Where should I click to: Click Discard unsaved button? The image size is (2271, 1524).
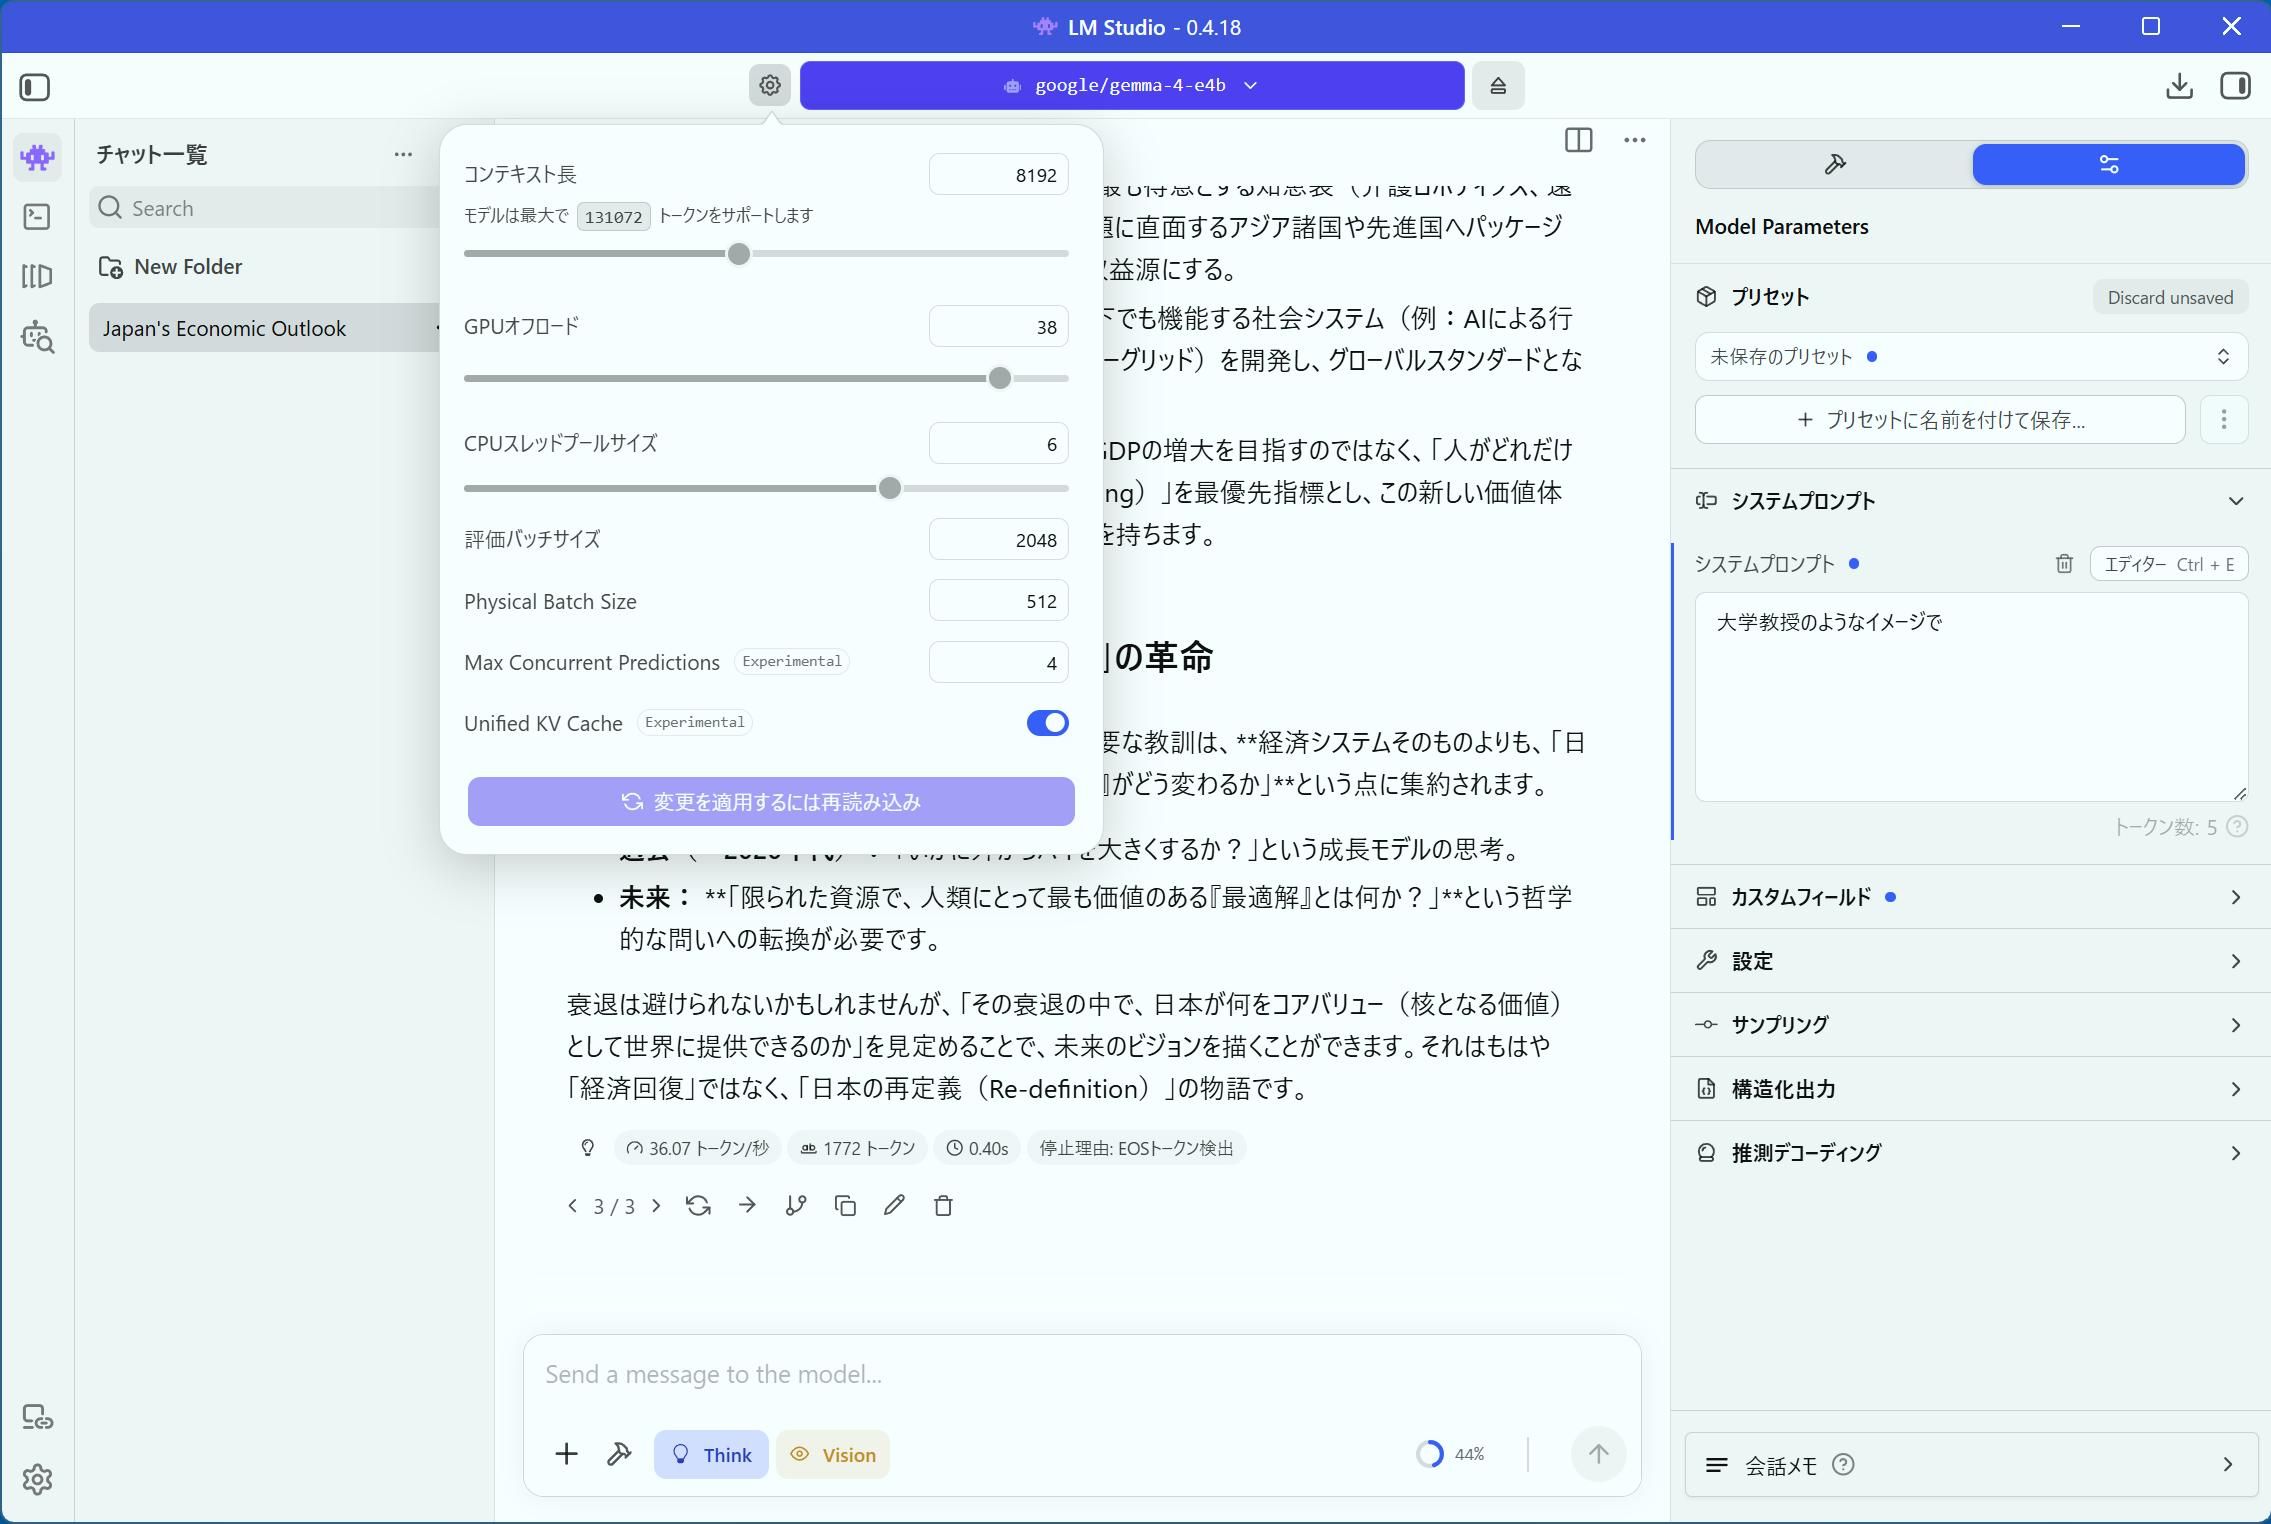pos(2170,297)
